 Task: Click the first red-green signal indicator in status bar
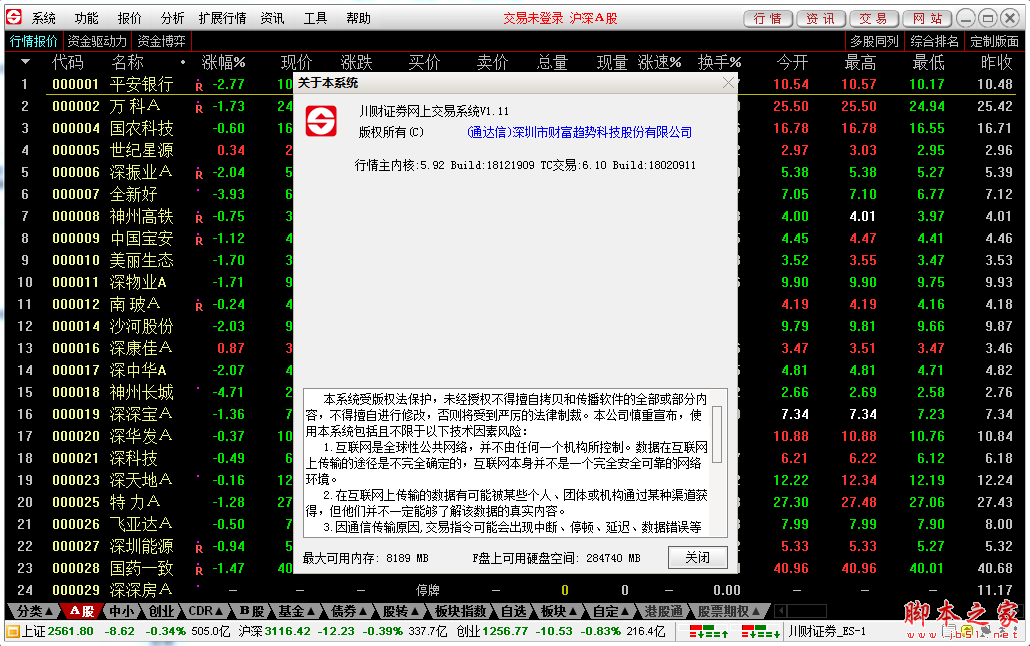708,632
